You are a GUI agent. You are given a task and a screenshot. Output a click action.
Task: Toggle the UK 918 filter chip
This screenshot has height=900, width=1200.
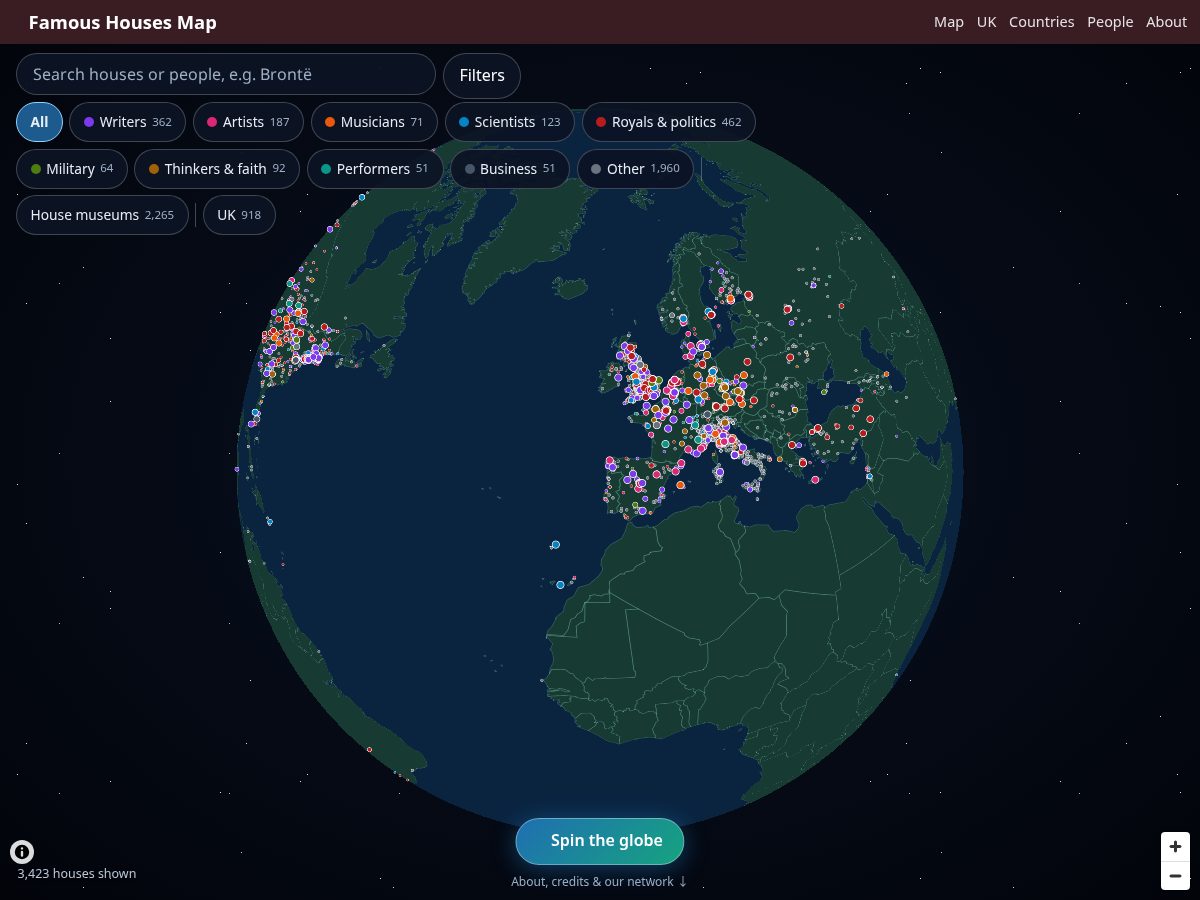(x=239, y=215)
